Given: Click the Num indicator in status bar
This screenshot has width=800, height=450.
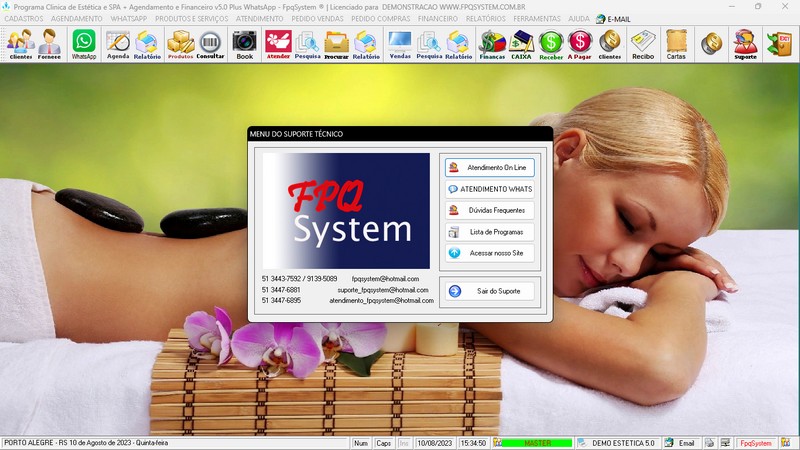Looking at the screenshot, I should click(x=361, y=443).
